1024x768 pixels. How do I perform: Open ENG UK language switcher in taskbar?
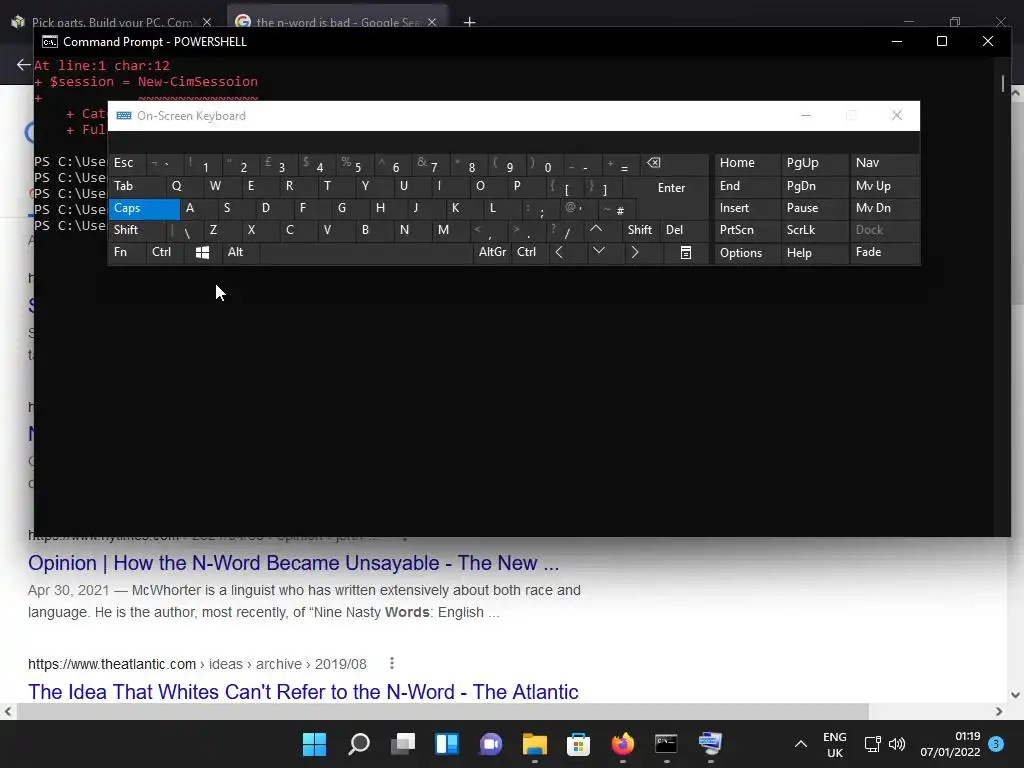point(835,744)
